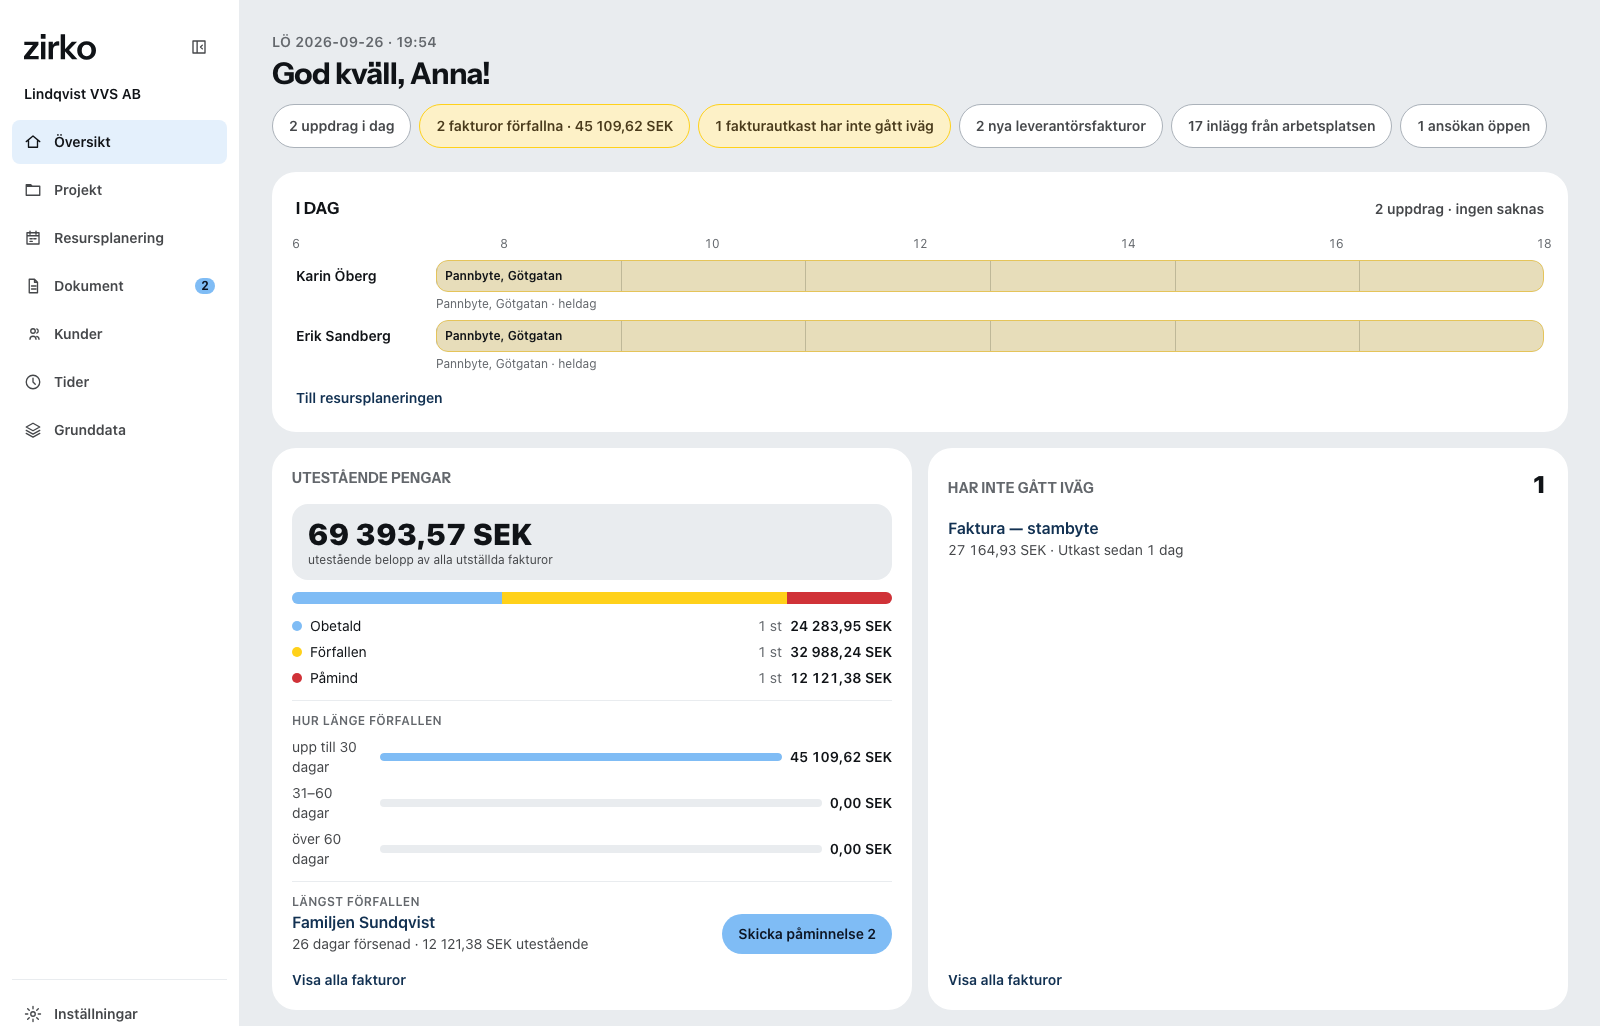Viewport: 1600px width, 1026px height.
Task: Click the blue Obetald segment of the bar
Action: [397, 598]
